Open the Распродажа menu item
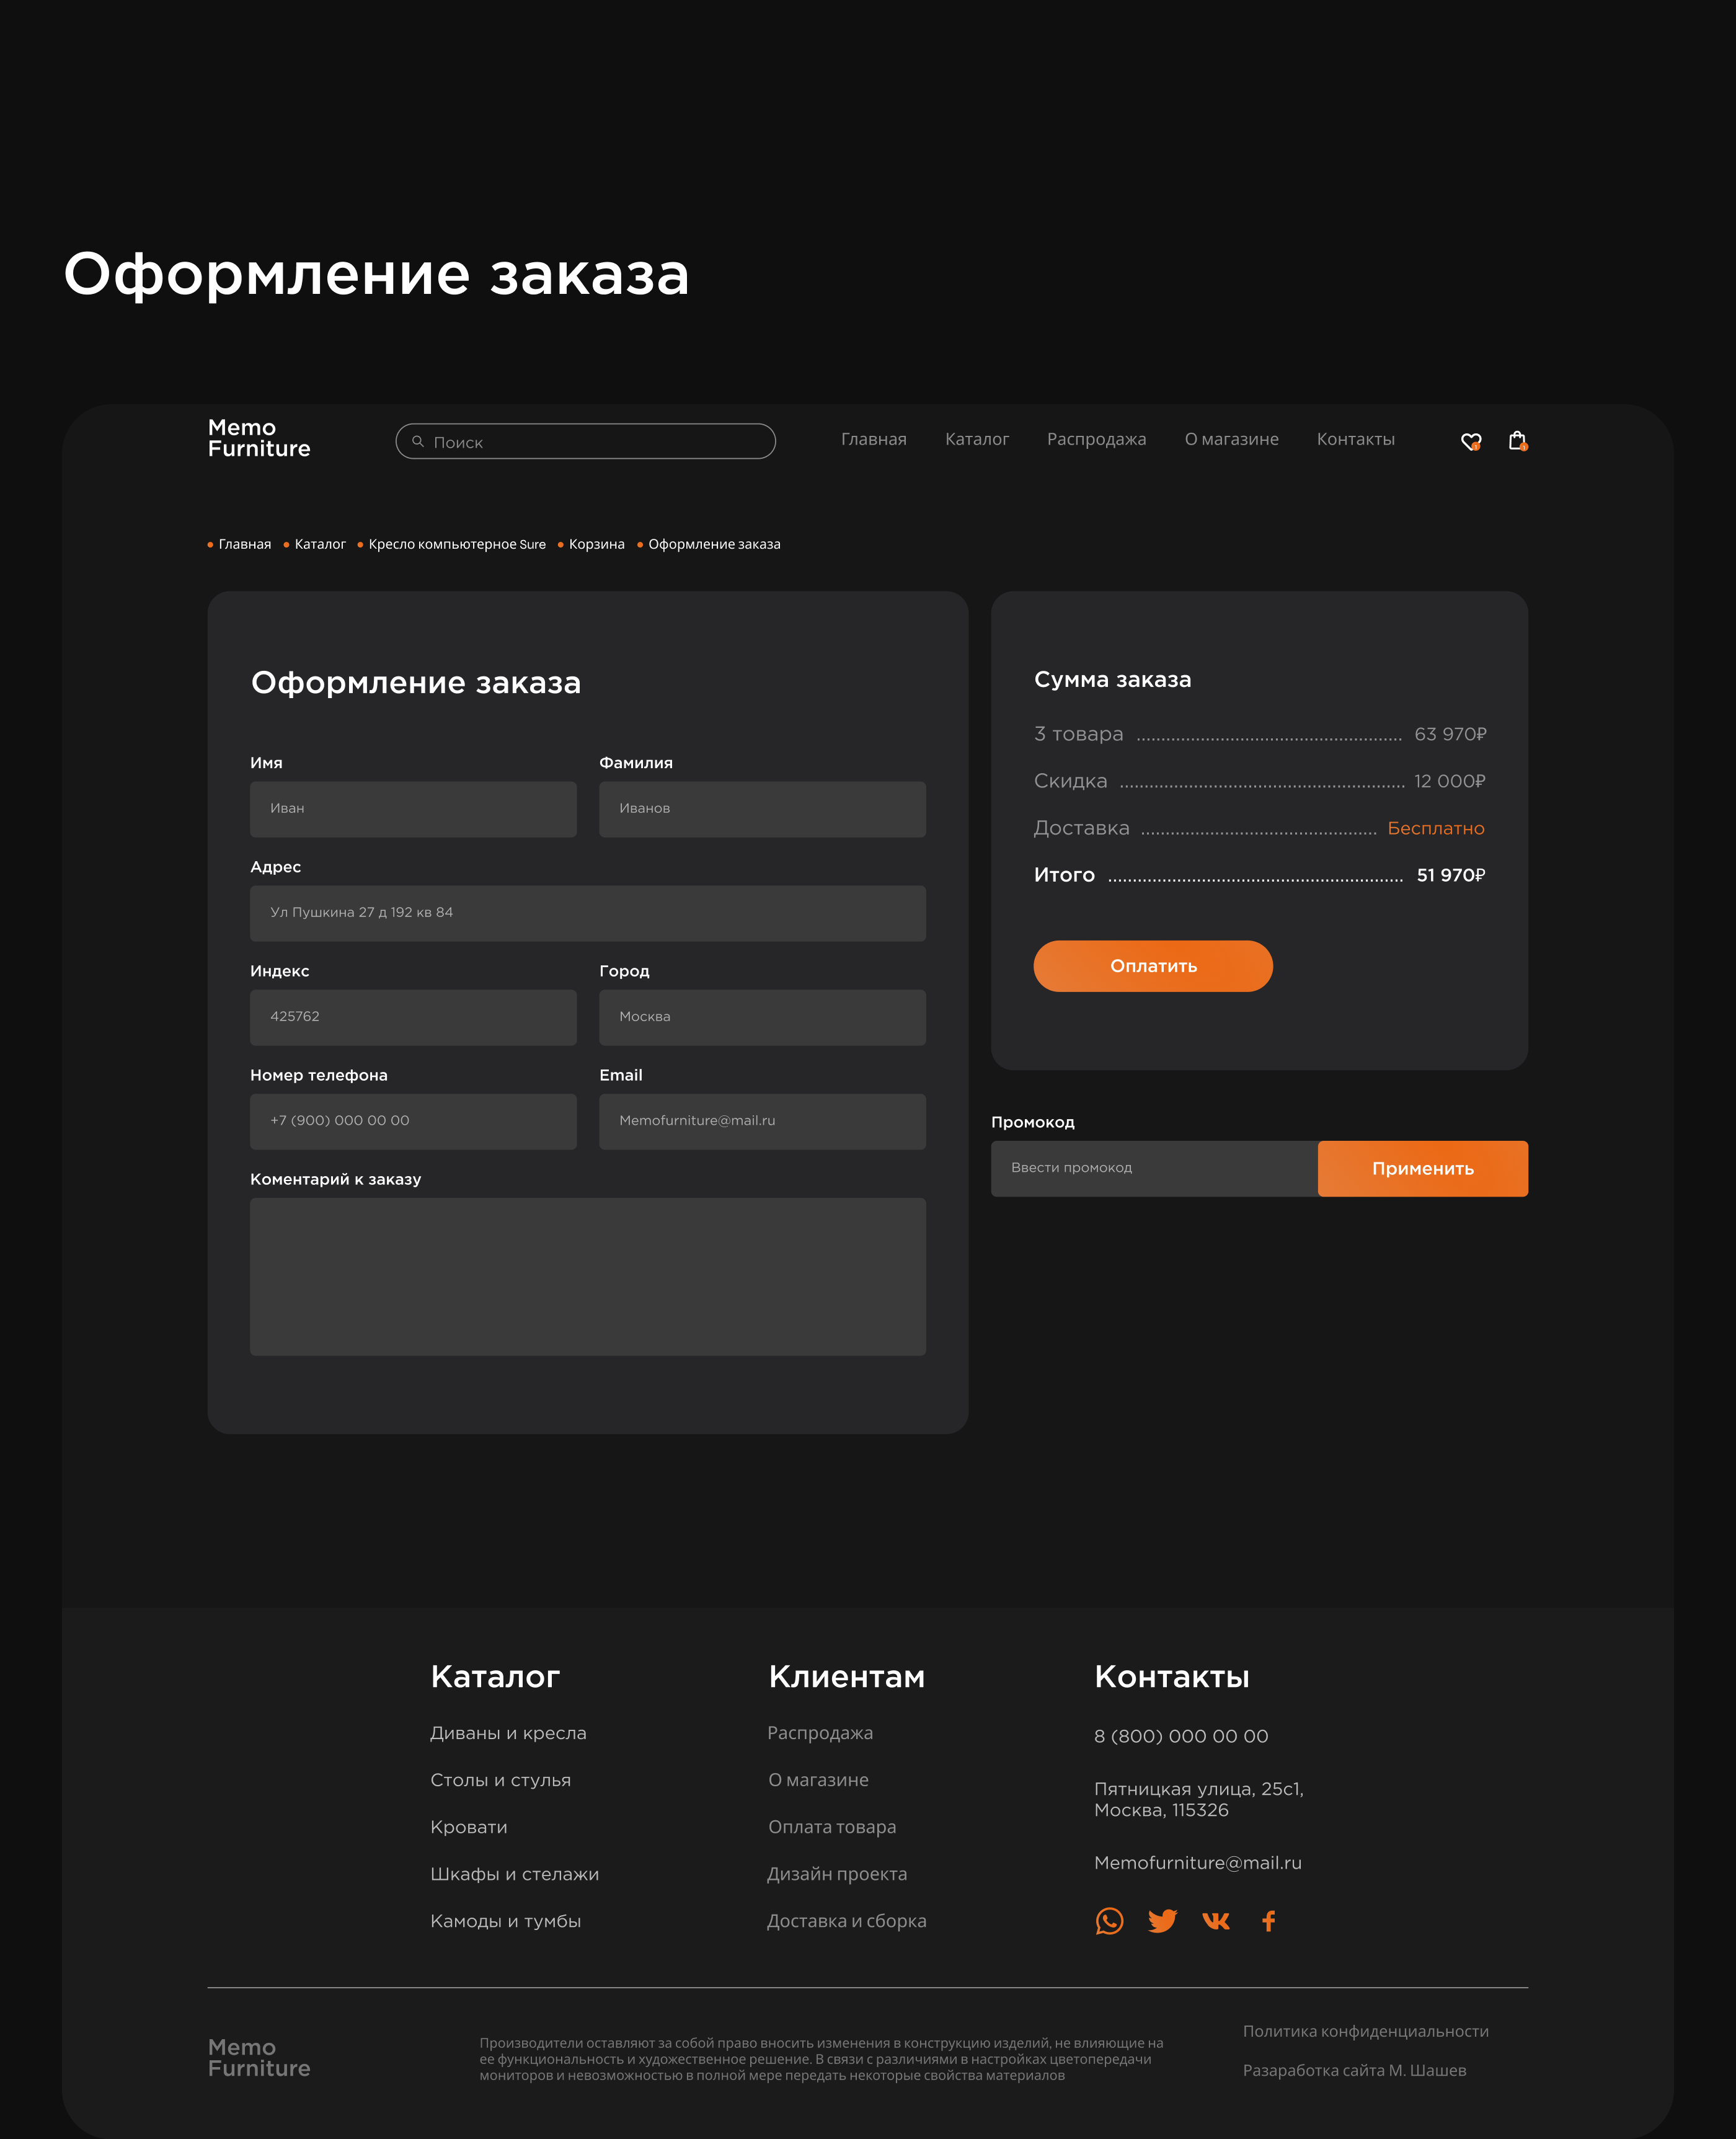The height and width of the screenshot is (2139, 1736). (1096, 439)
